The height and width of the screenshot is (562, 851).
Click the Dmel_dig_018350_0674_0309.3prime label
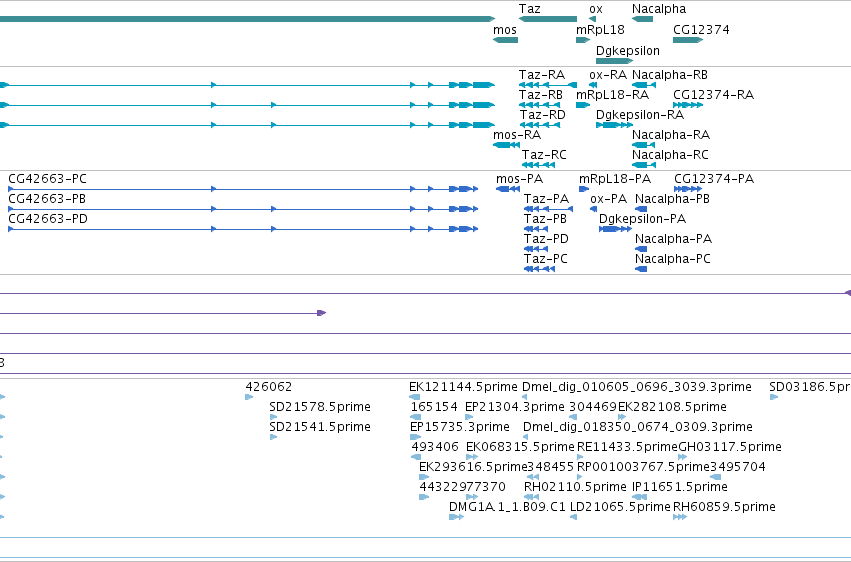[638, 427]
